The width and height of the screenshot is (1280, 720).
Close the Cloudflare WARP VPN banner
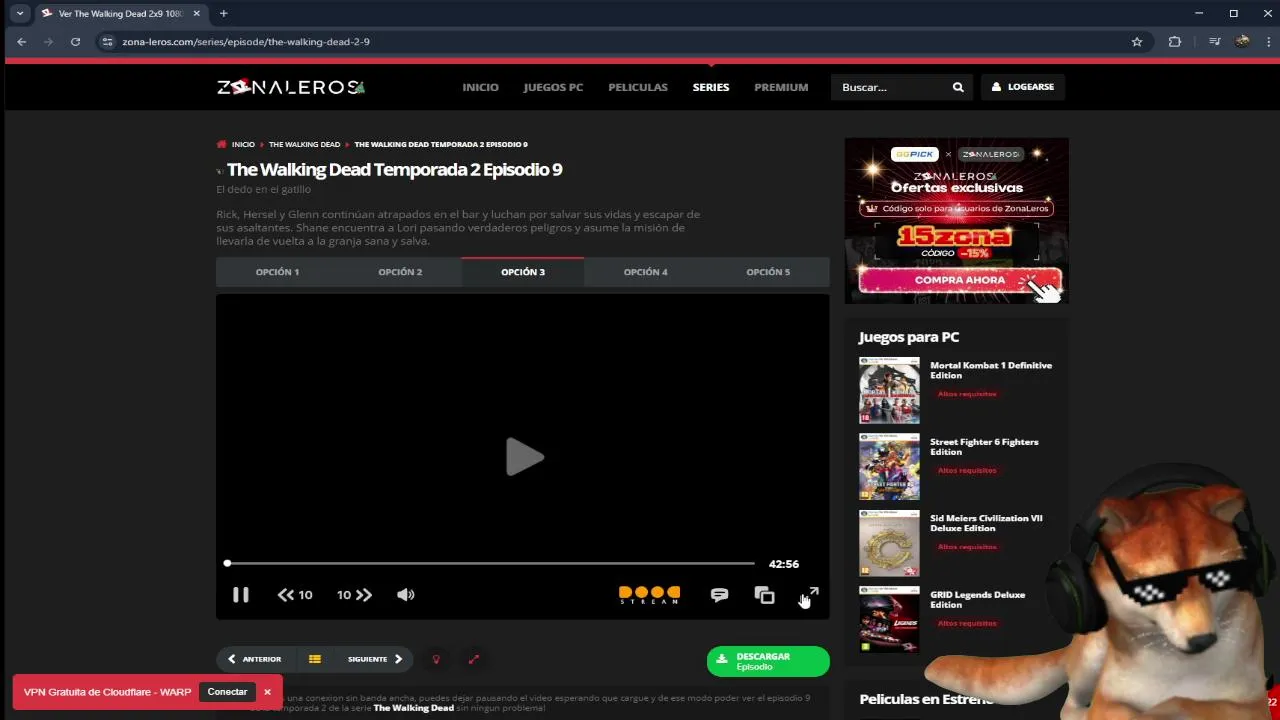[x=267, y=692]
